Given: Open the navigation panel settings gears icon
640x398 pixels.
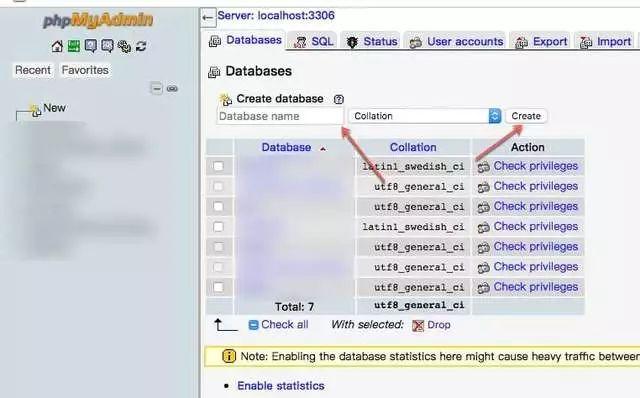Looking at the screenshot, I should point(124,46).
